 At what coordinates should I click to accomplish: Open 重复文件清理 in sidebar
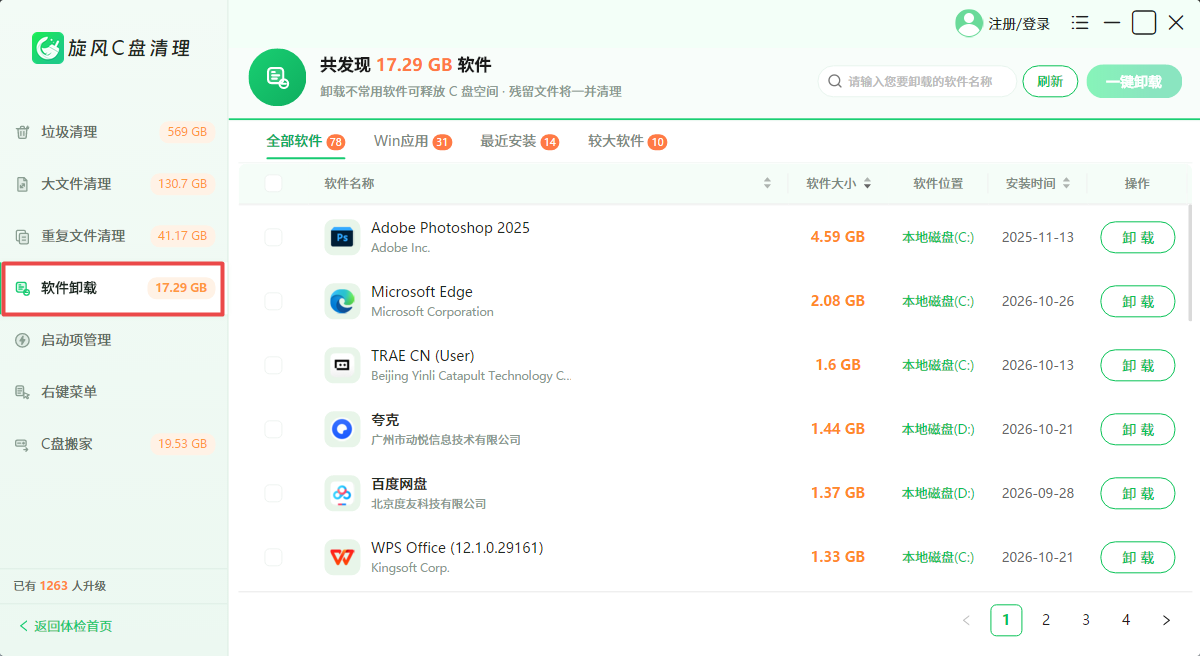click(114, 236)
